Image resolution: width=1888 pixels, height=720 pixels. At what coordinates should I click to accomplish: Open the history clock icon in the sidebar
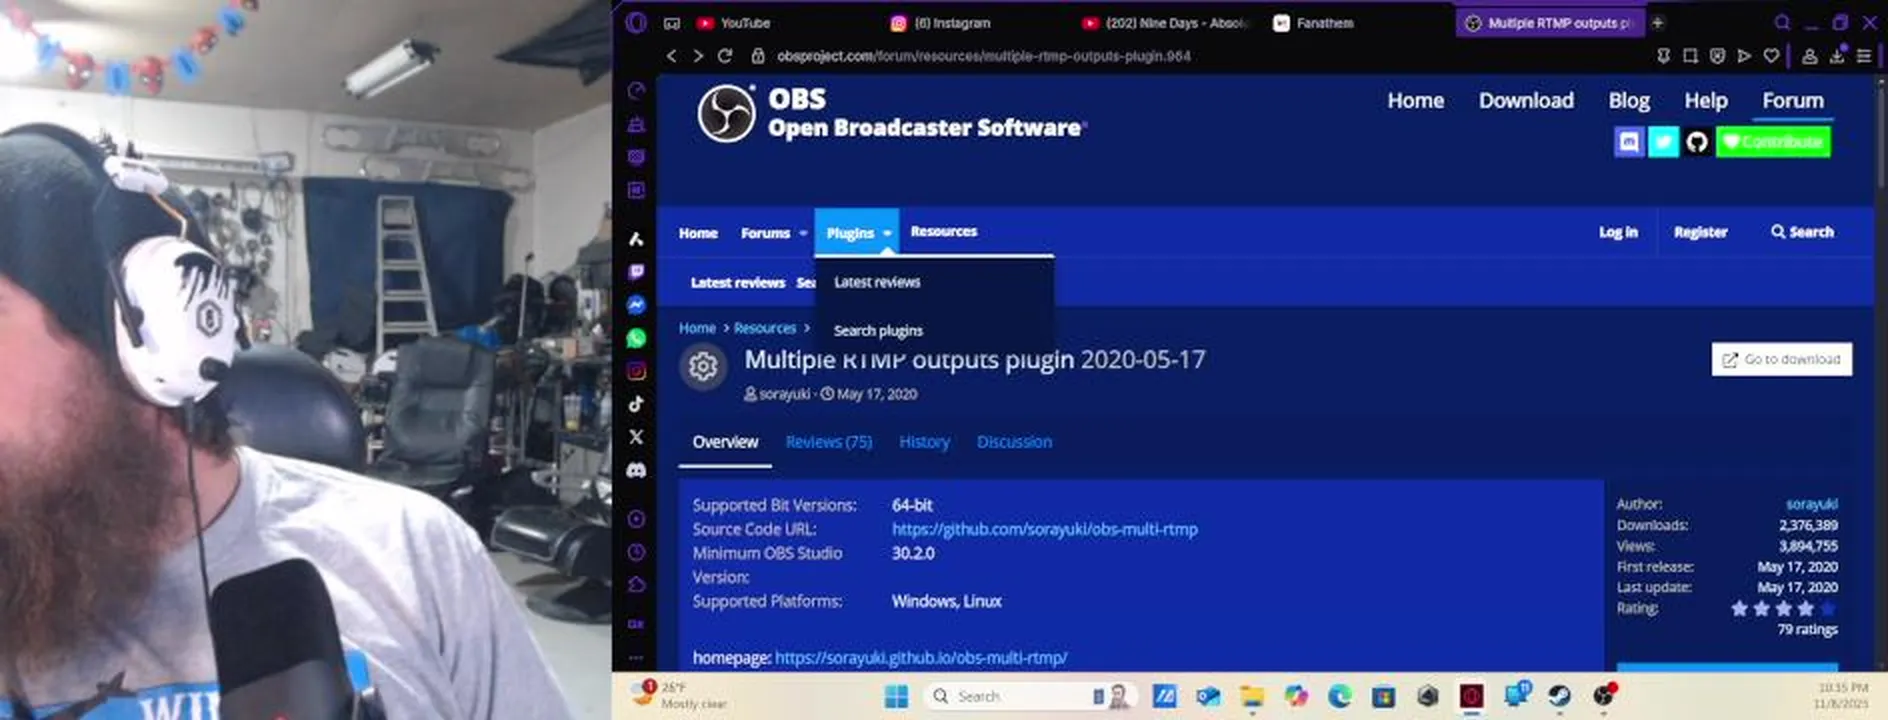[x=636, y=552]
